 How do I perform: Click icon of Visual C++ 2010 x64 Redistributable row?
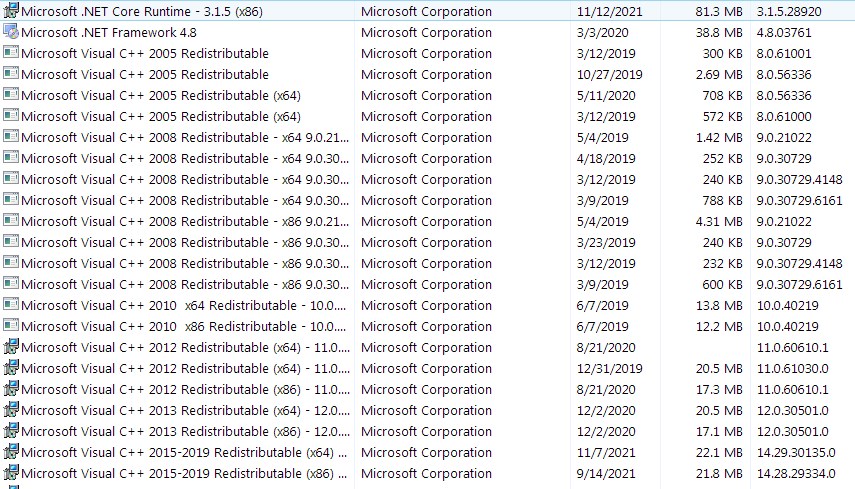pyautogui.click(x=11, y=305)
